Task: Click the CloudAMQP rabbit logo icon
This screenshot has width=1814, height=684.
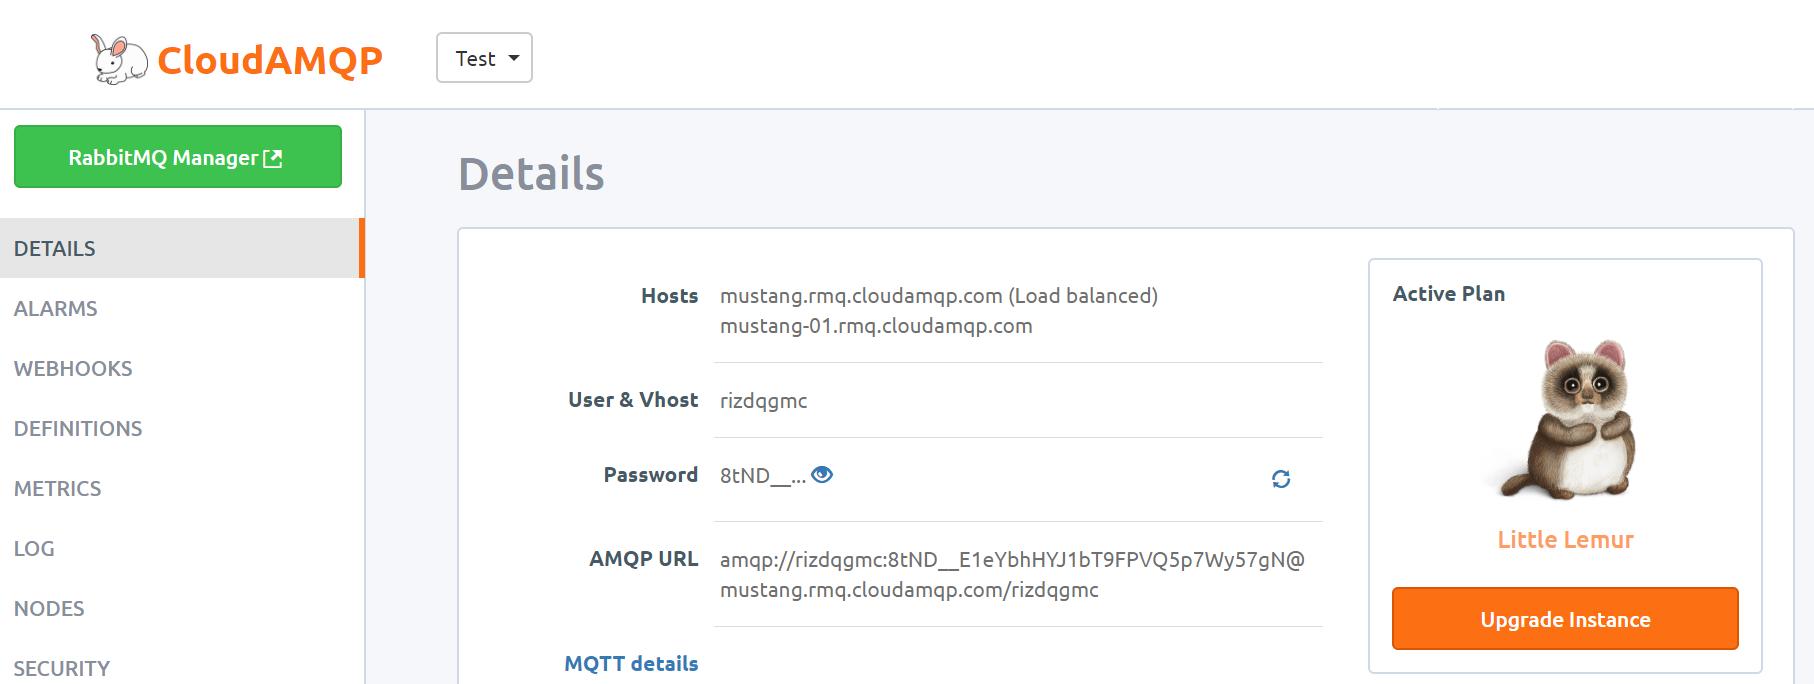Action: click(x=119, y=59)
